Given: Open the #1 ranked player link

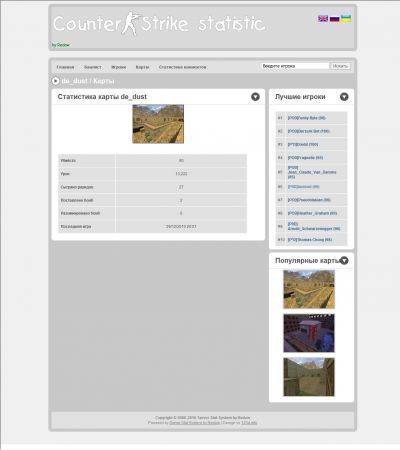Looking at the screenshot, I should pyautogui.click(x=307, y=118).
